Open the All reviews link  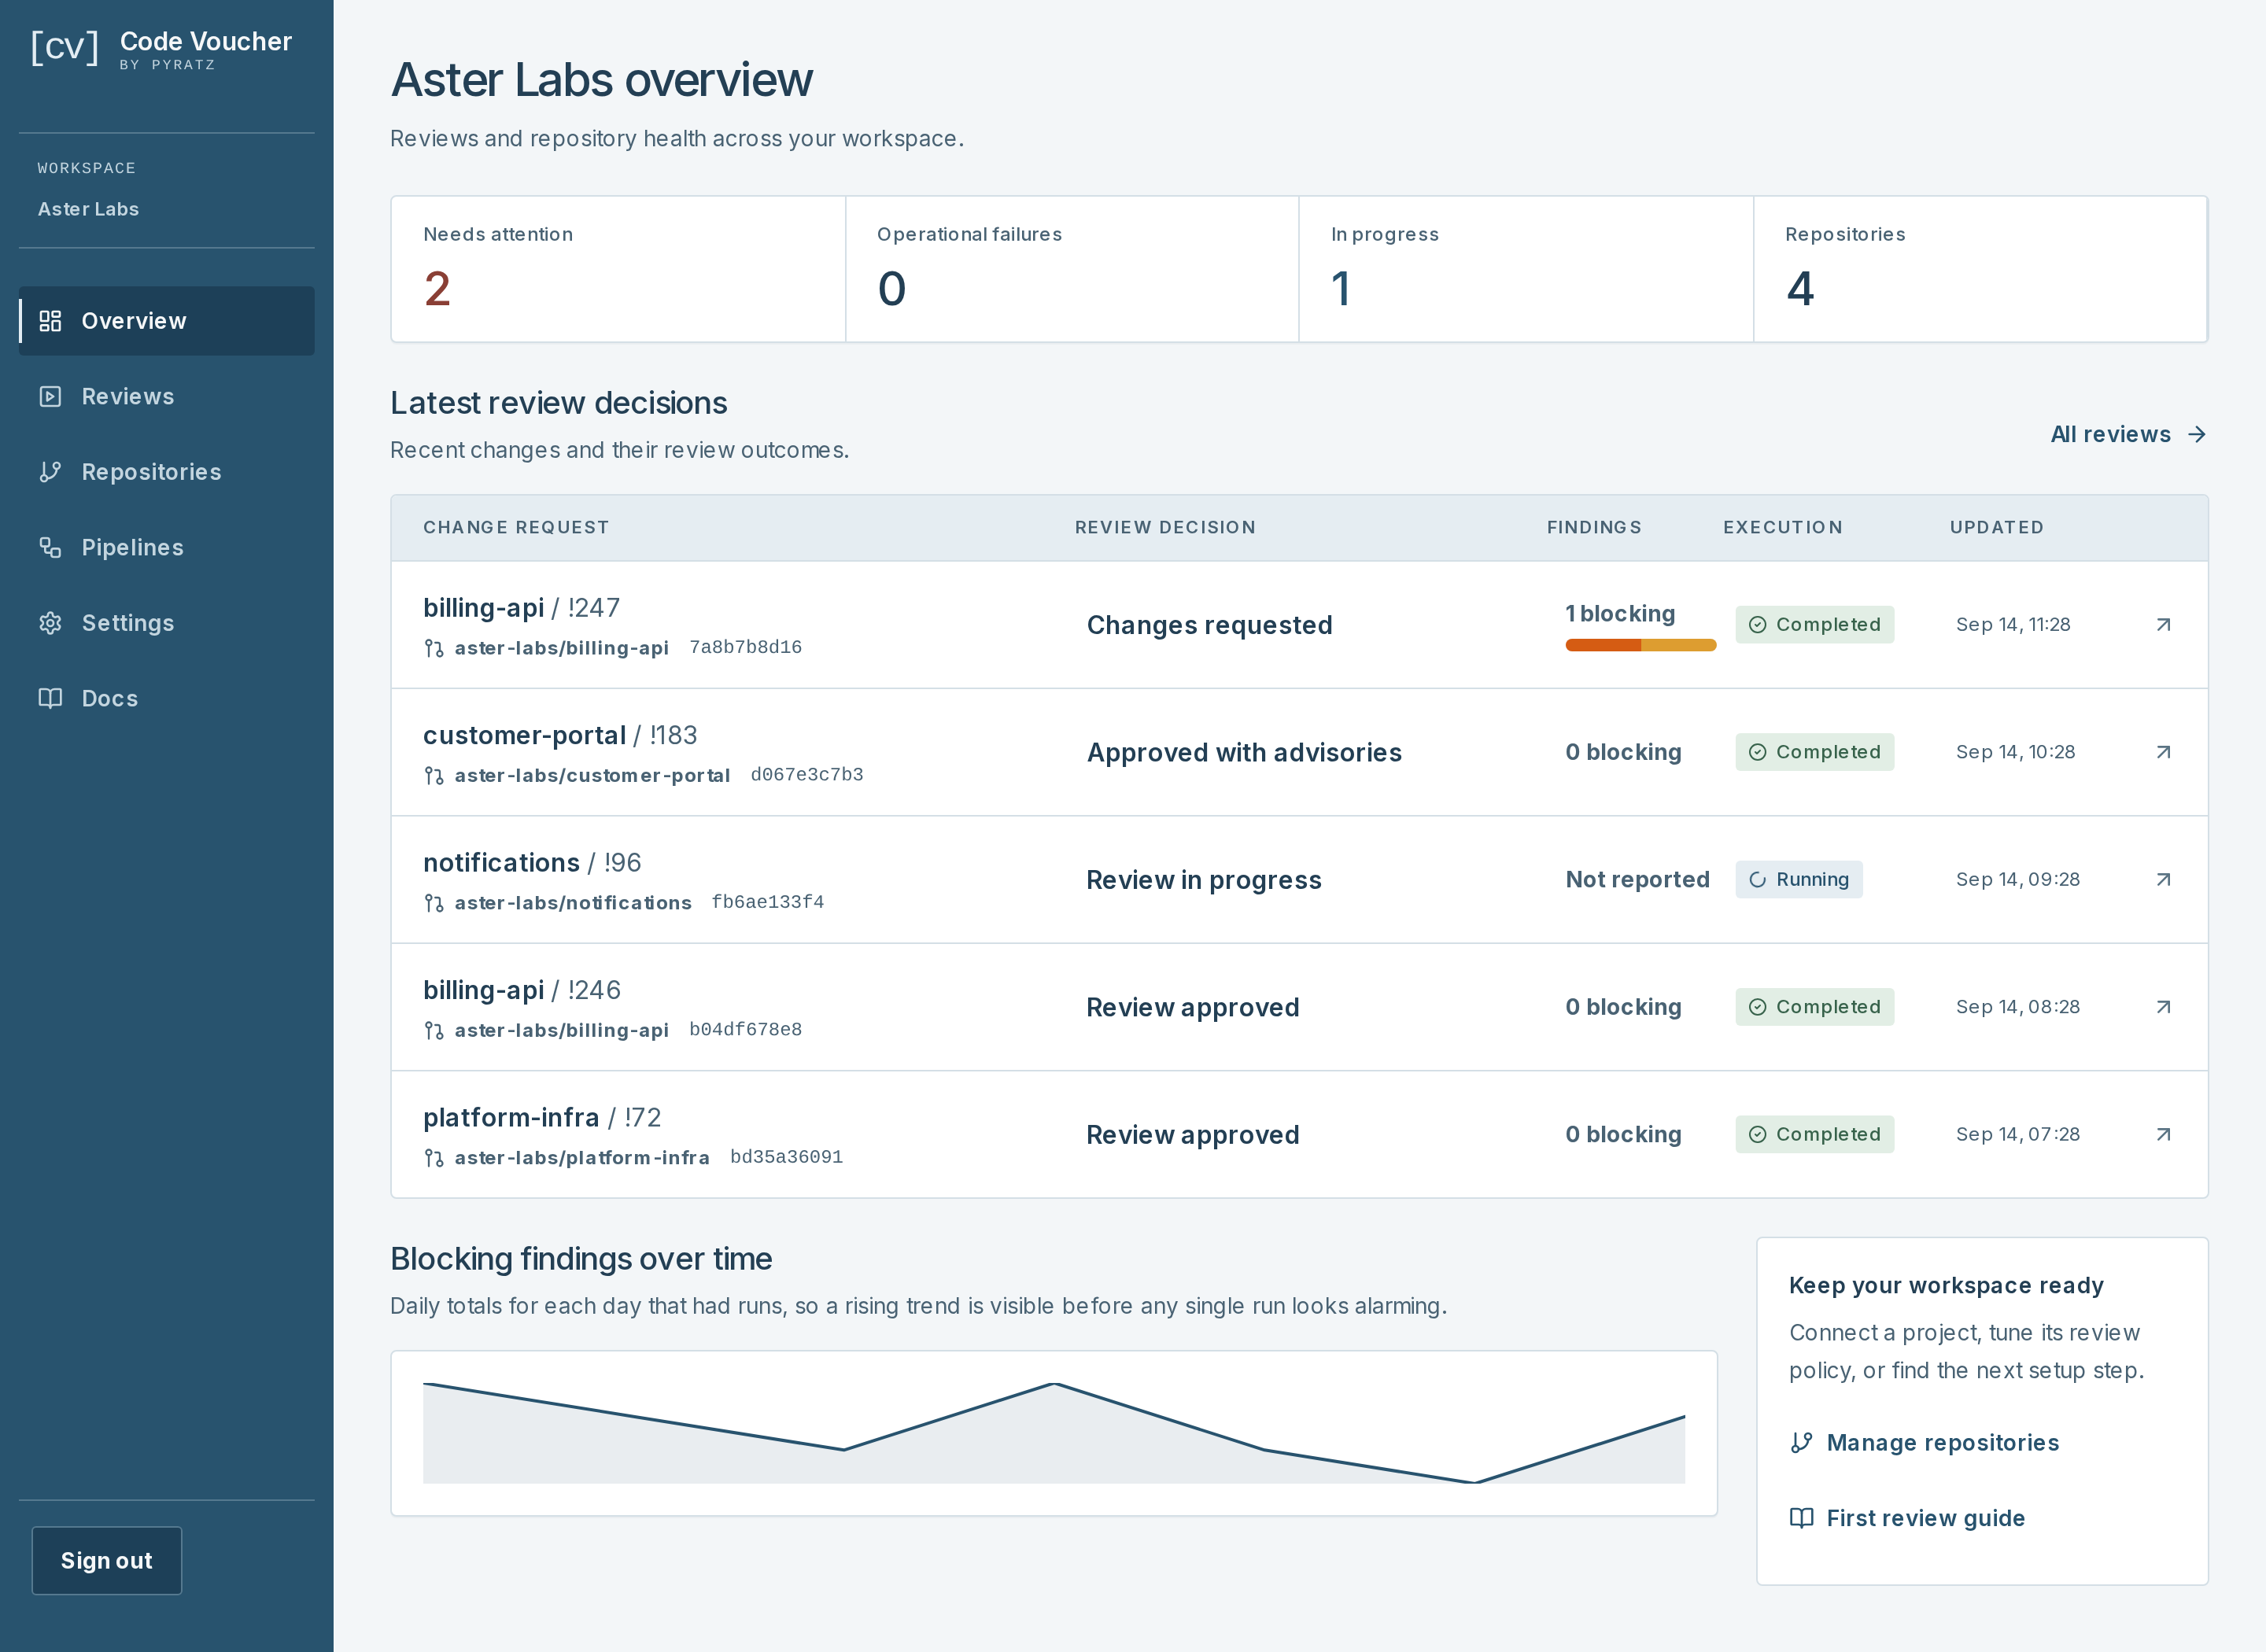(x=2128, y=434)
